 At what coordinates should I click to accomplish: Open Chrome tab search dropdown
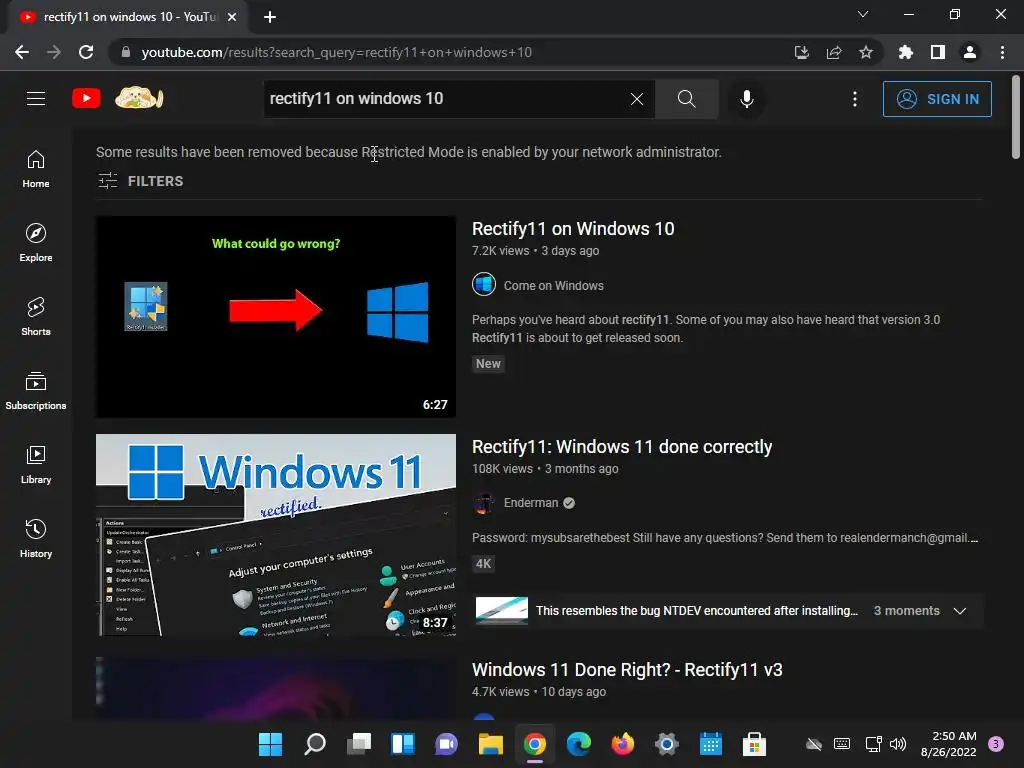coord(863,14)
